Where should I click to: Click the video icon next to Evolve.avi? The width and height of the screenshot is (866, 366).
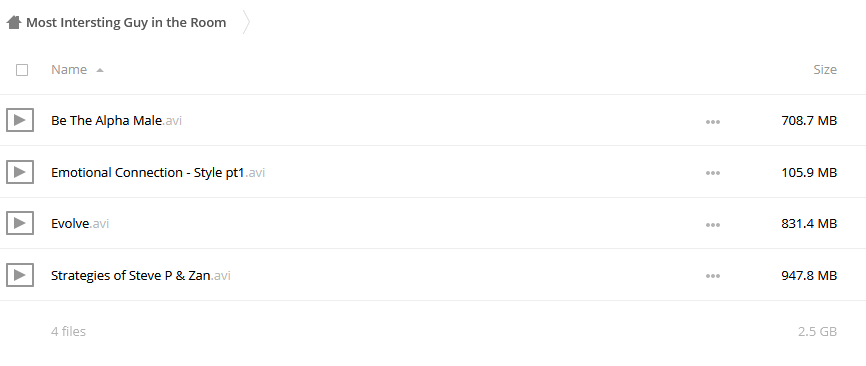pyautogui.click(x=20, y=223)
